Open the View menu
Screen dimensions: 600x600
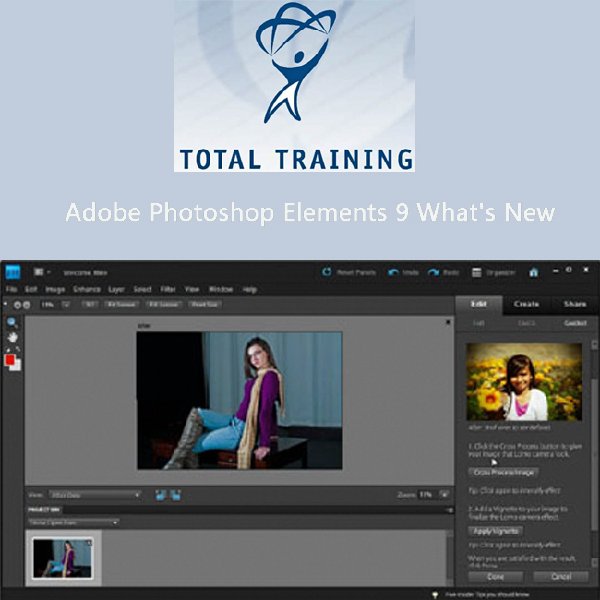192,289
